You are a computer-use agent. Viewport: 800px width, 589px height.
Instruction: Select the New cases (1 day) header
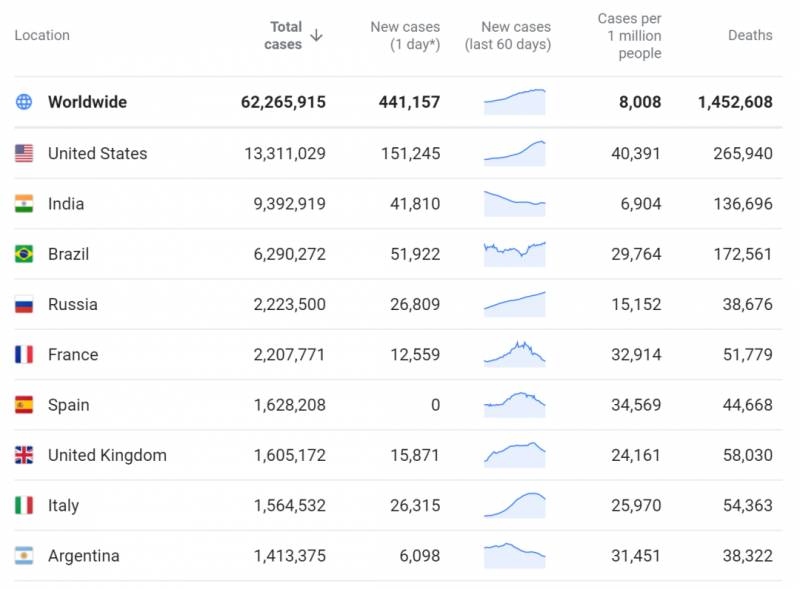click(x=405, y=35)
